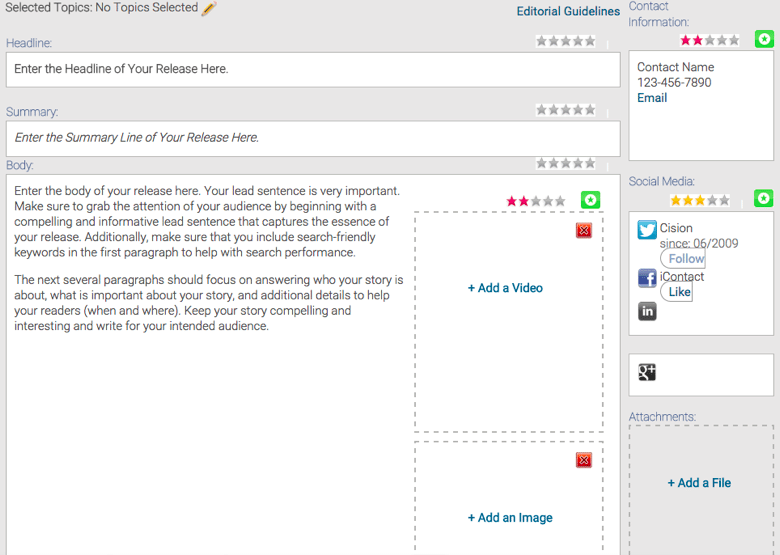Viewport: 780px width, 555px height.
Task: Remove the Add a Video placeholder
Action: coord(584,230)
